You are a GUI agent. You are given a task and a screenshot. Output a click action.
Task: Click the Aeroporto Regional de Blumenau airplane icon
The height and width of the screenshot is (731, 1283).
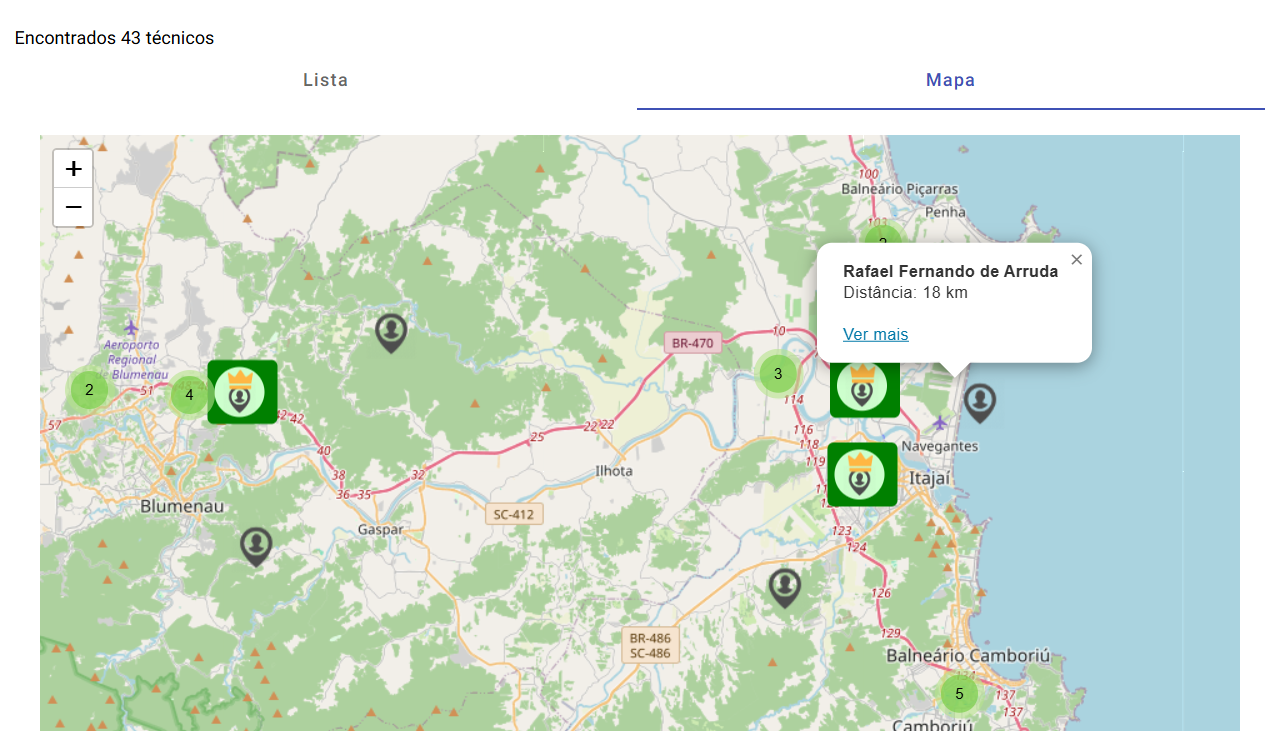131,327
